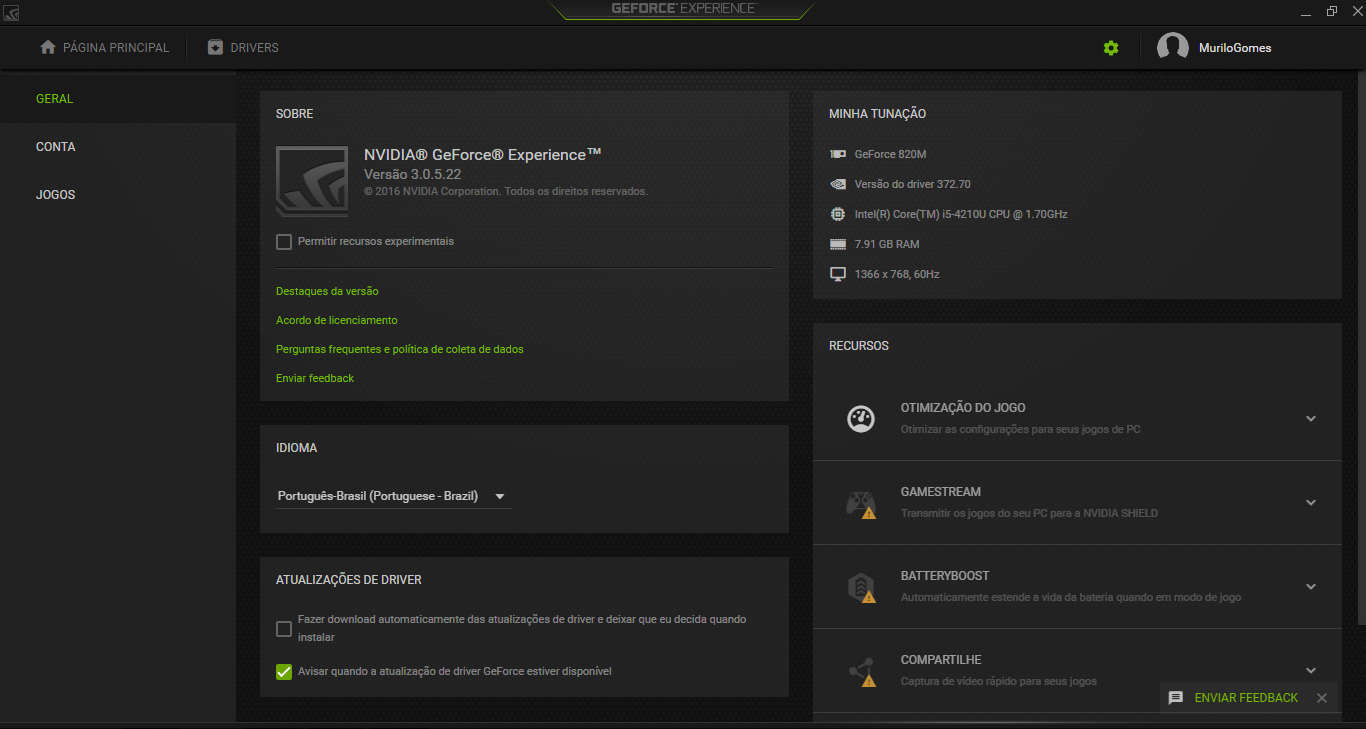
Task: Click the Versão 3.0.5.22 text
Action: 412,174
